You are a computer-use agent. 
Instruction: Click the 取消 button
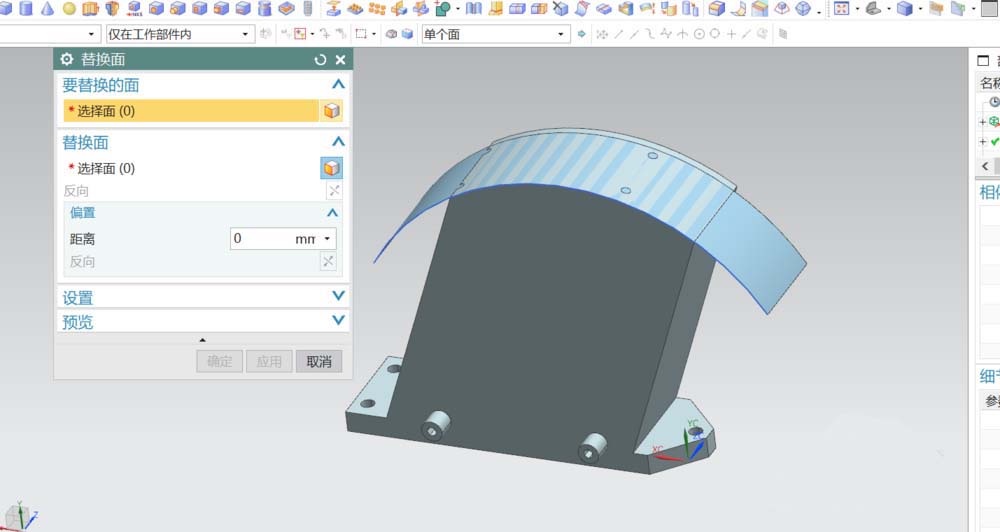coord(319,361)
